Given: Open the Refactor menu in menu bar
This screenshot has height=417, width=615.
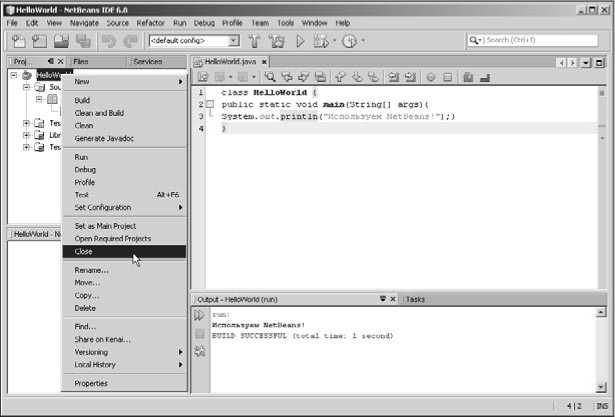Looking at the screenshot, I should (x=151, y=23).
